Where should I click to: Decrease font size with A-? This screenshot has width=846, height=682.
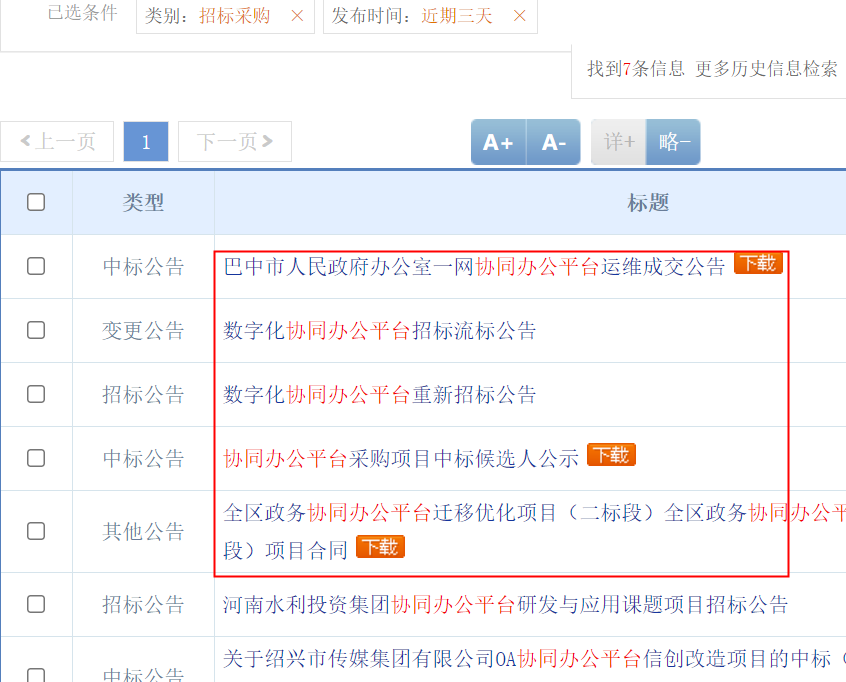pyautogui.click(x=554, y=142)
